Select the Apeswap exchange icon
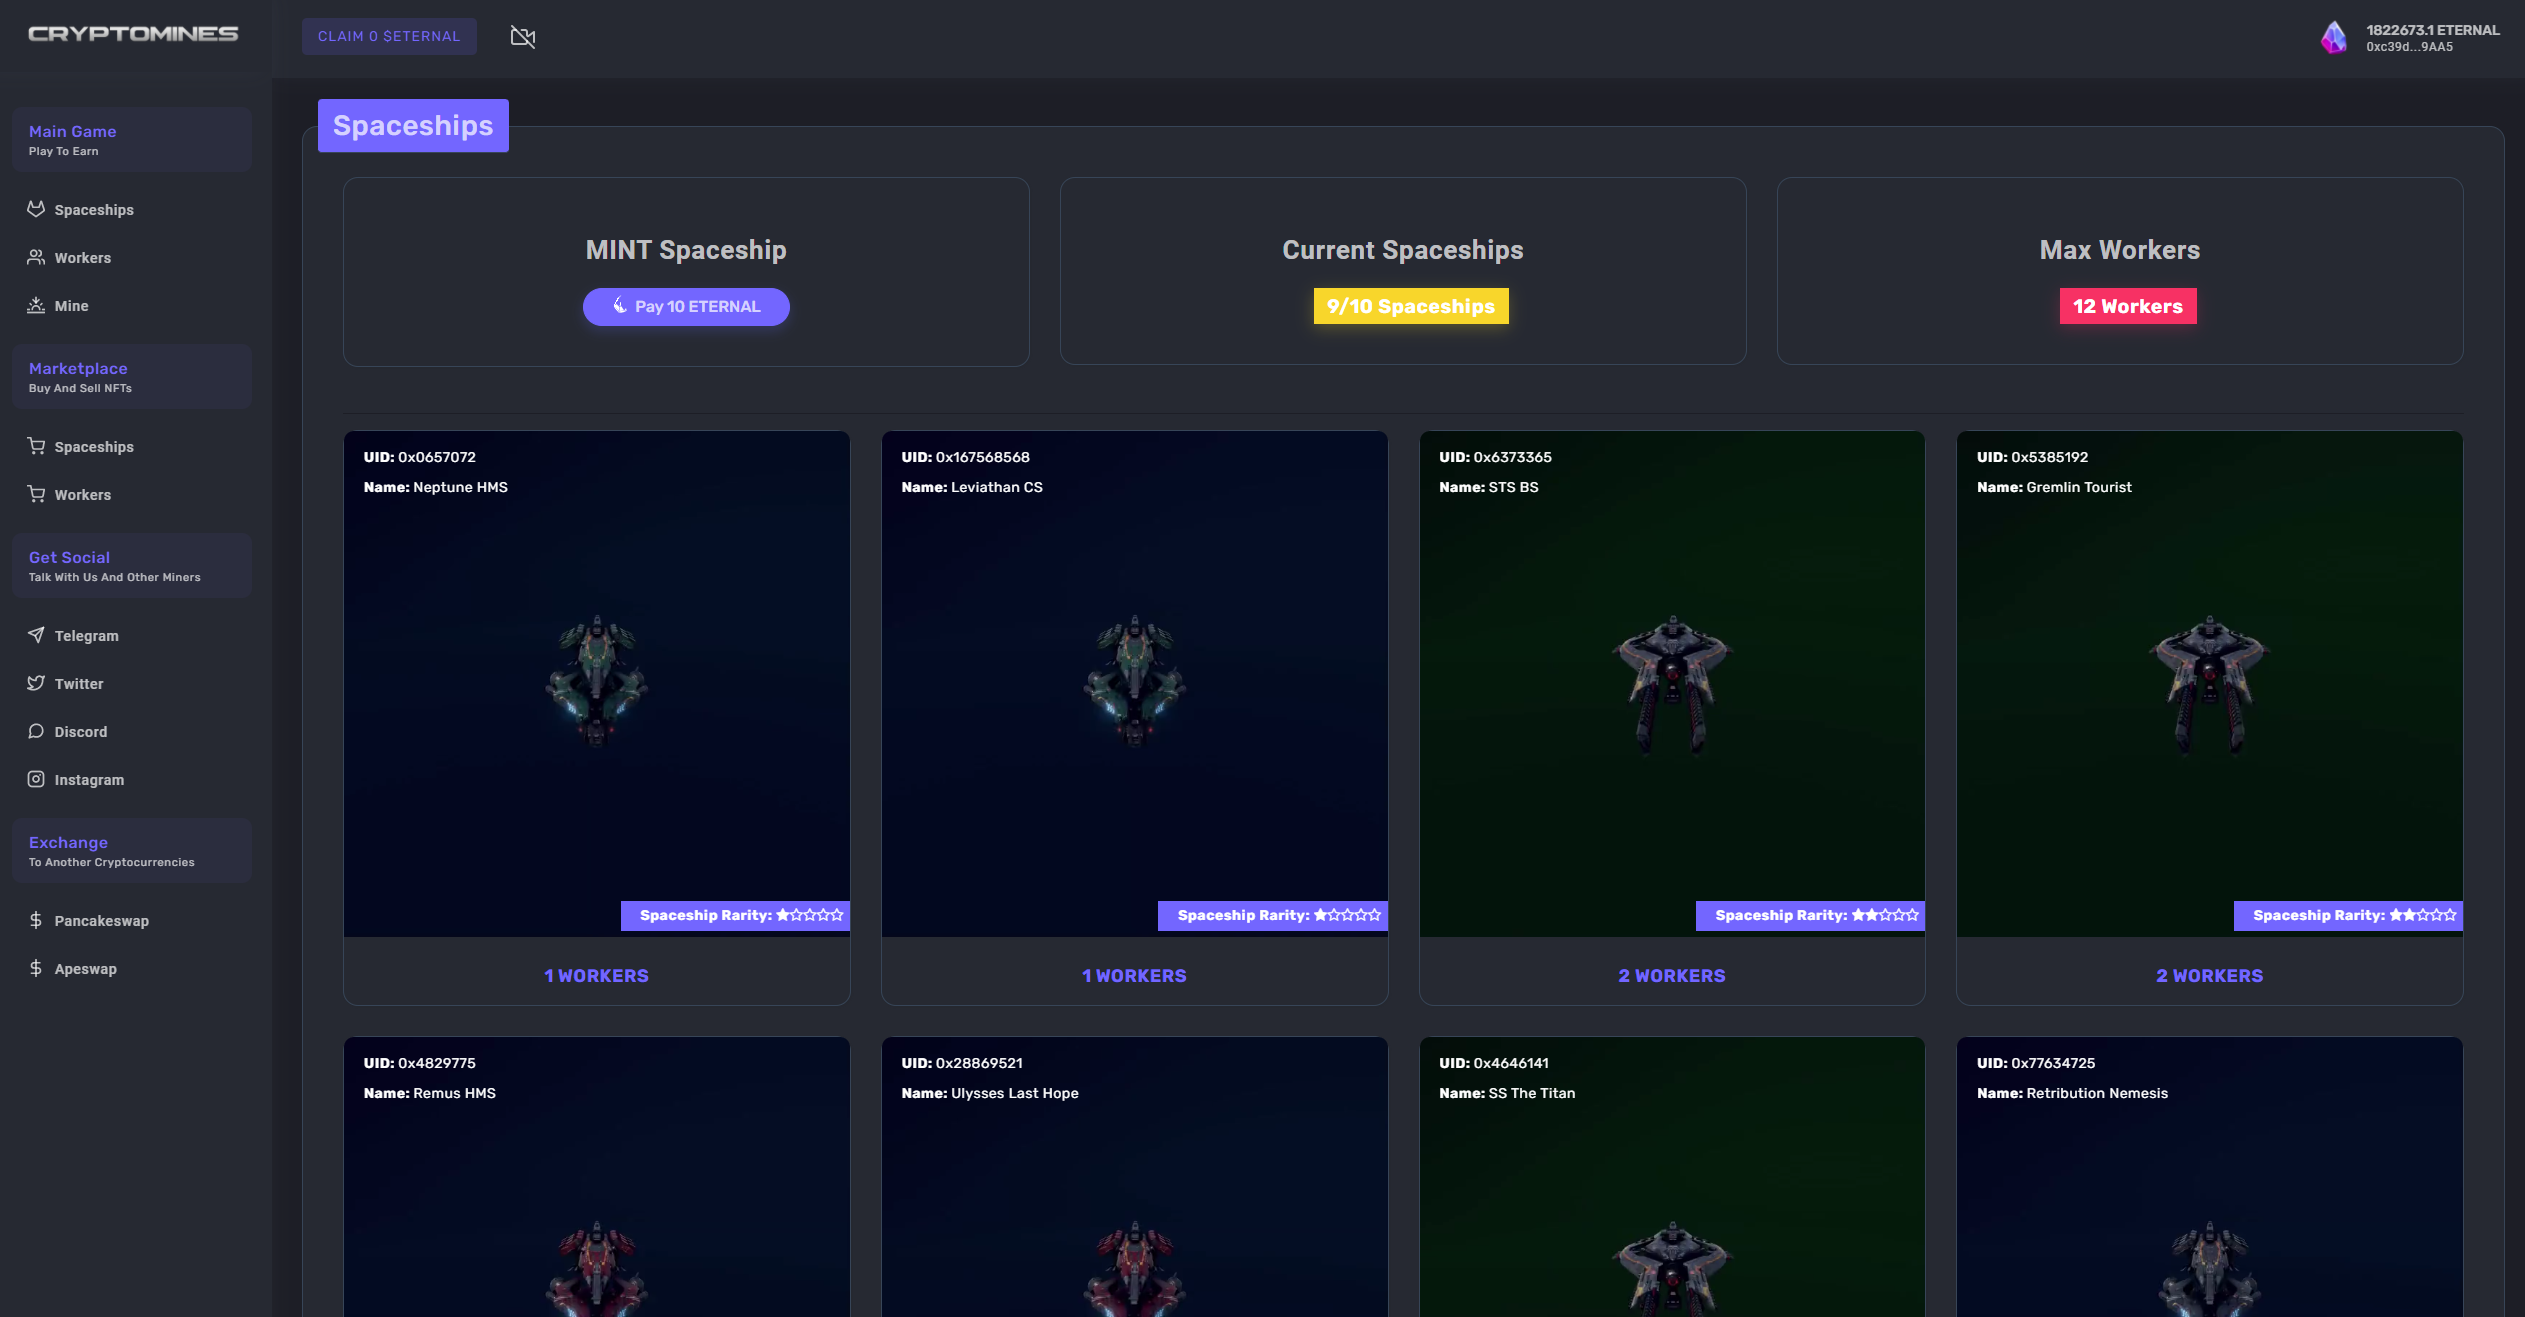This screenshot has width=2525, height=1317. point(36,968)
